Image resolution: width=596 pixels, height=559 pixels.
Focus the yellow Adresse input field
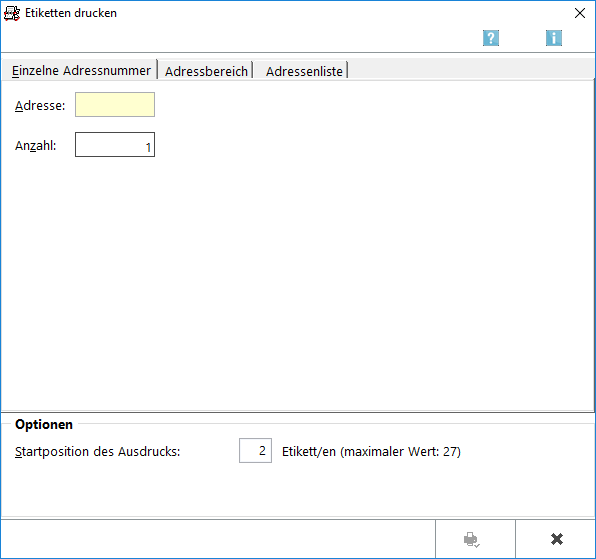[115, 105]
